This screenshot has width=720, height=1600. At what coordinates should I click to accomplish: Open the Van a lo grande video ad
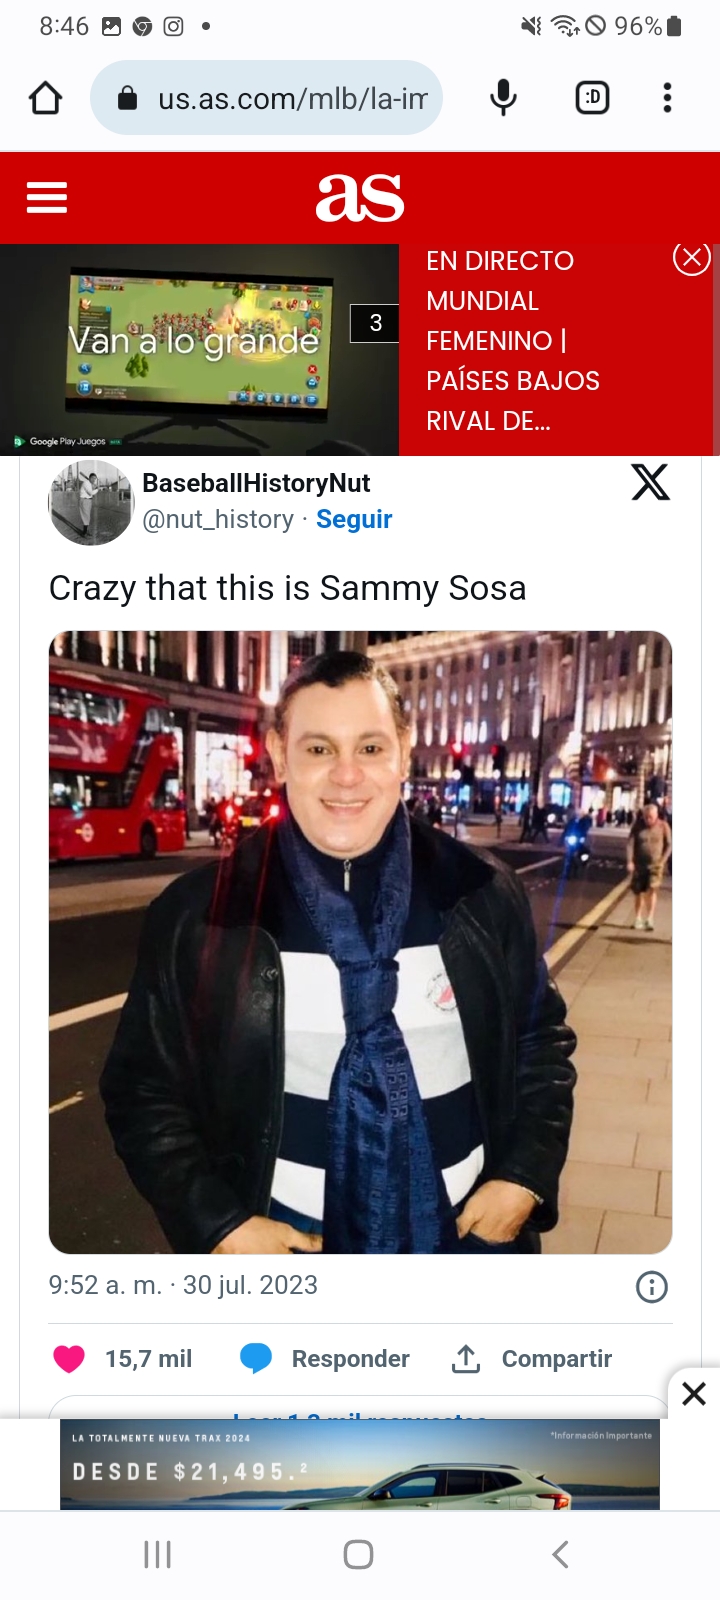tap(200, 350)
